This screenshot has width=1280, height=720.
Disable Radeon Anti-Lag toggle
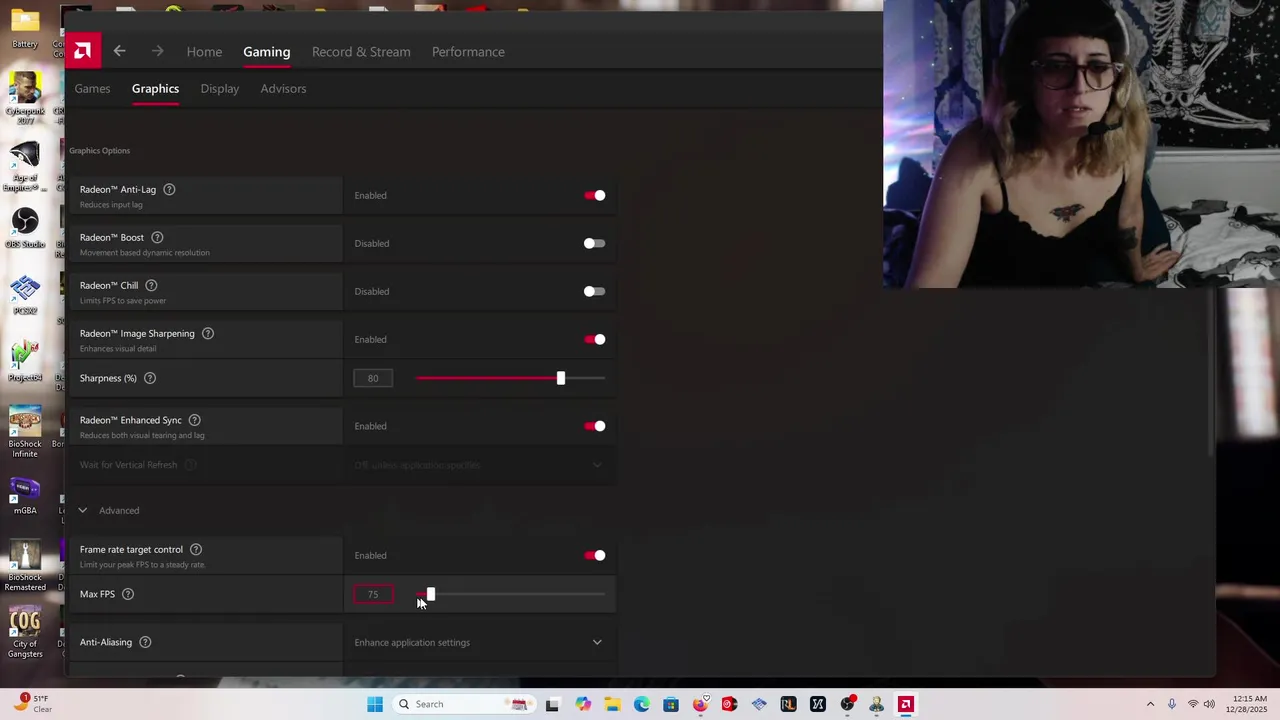[595, 195]
